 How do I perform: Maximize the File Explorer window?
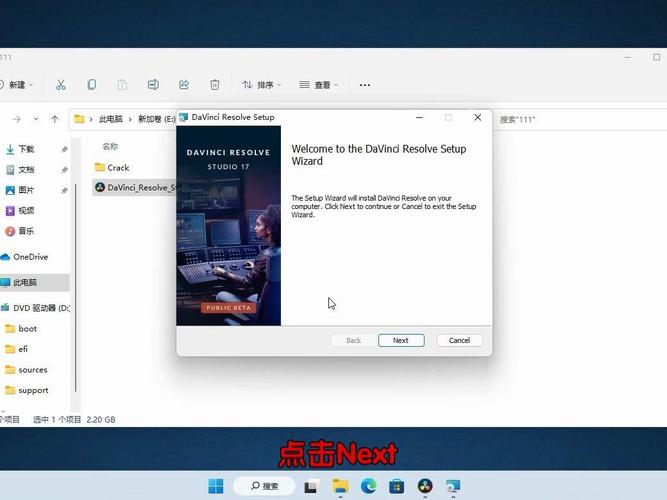657,57
